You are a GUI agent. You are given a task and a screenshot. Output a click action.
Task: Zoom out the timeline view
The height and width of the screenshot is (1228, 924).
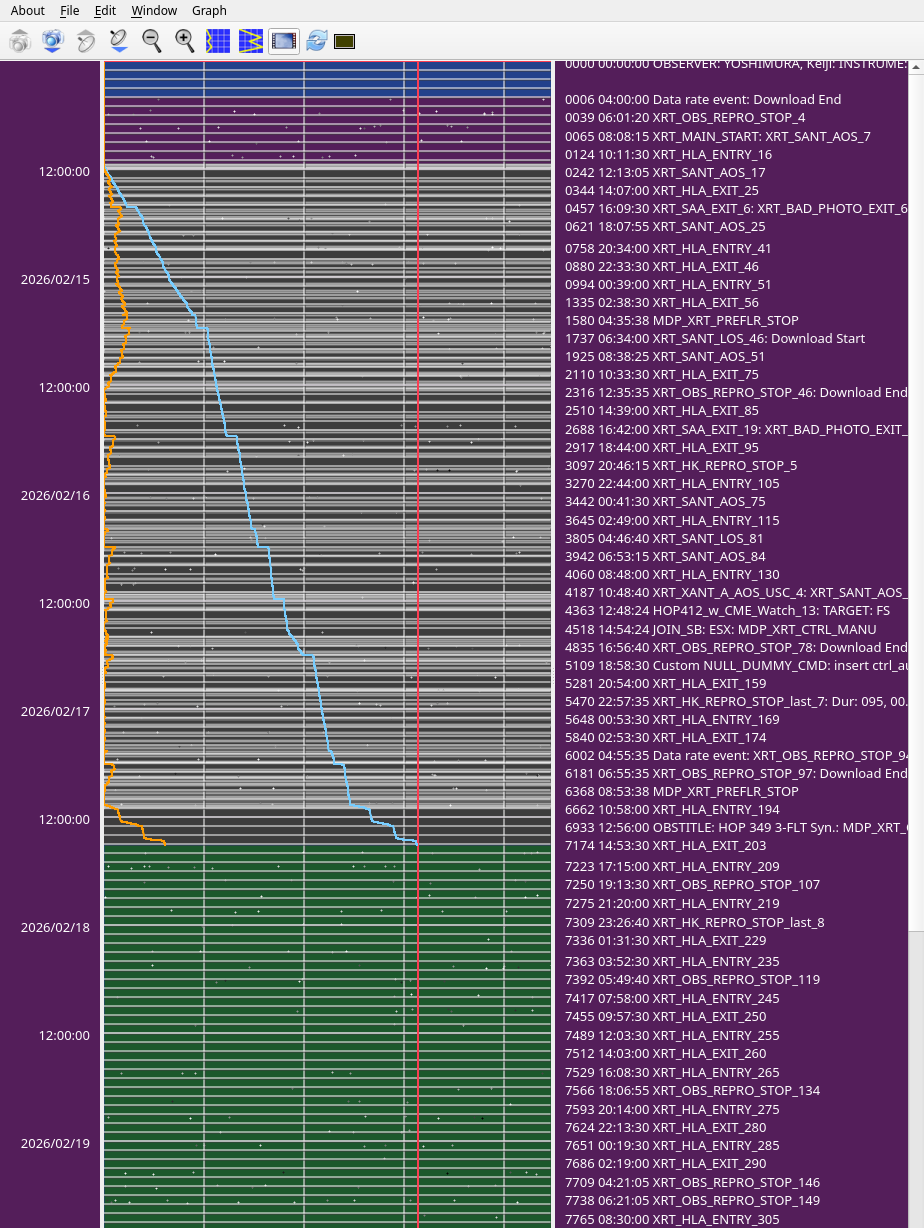point(152,41)
